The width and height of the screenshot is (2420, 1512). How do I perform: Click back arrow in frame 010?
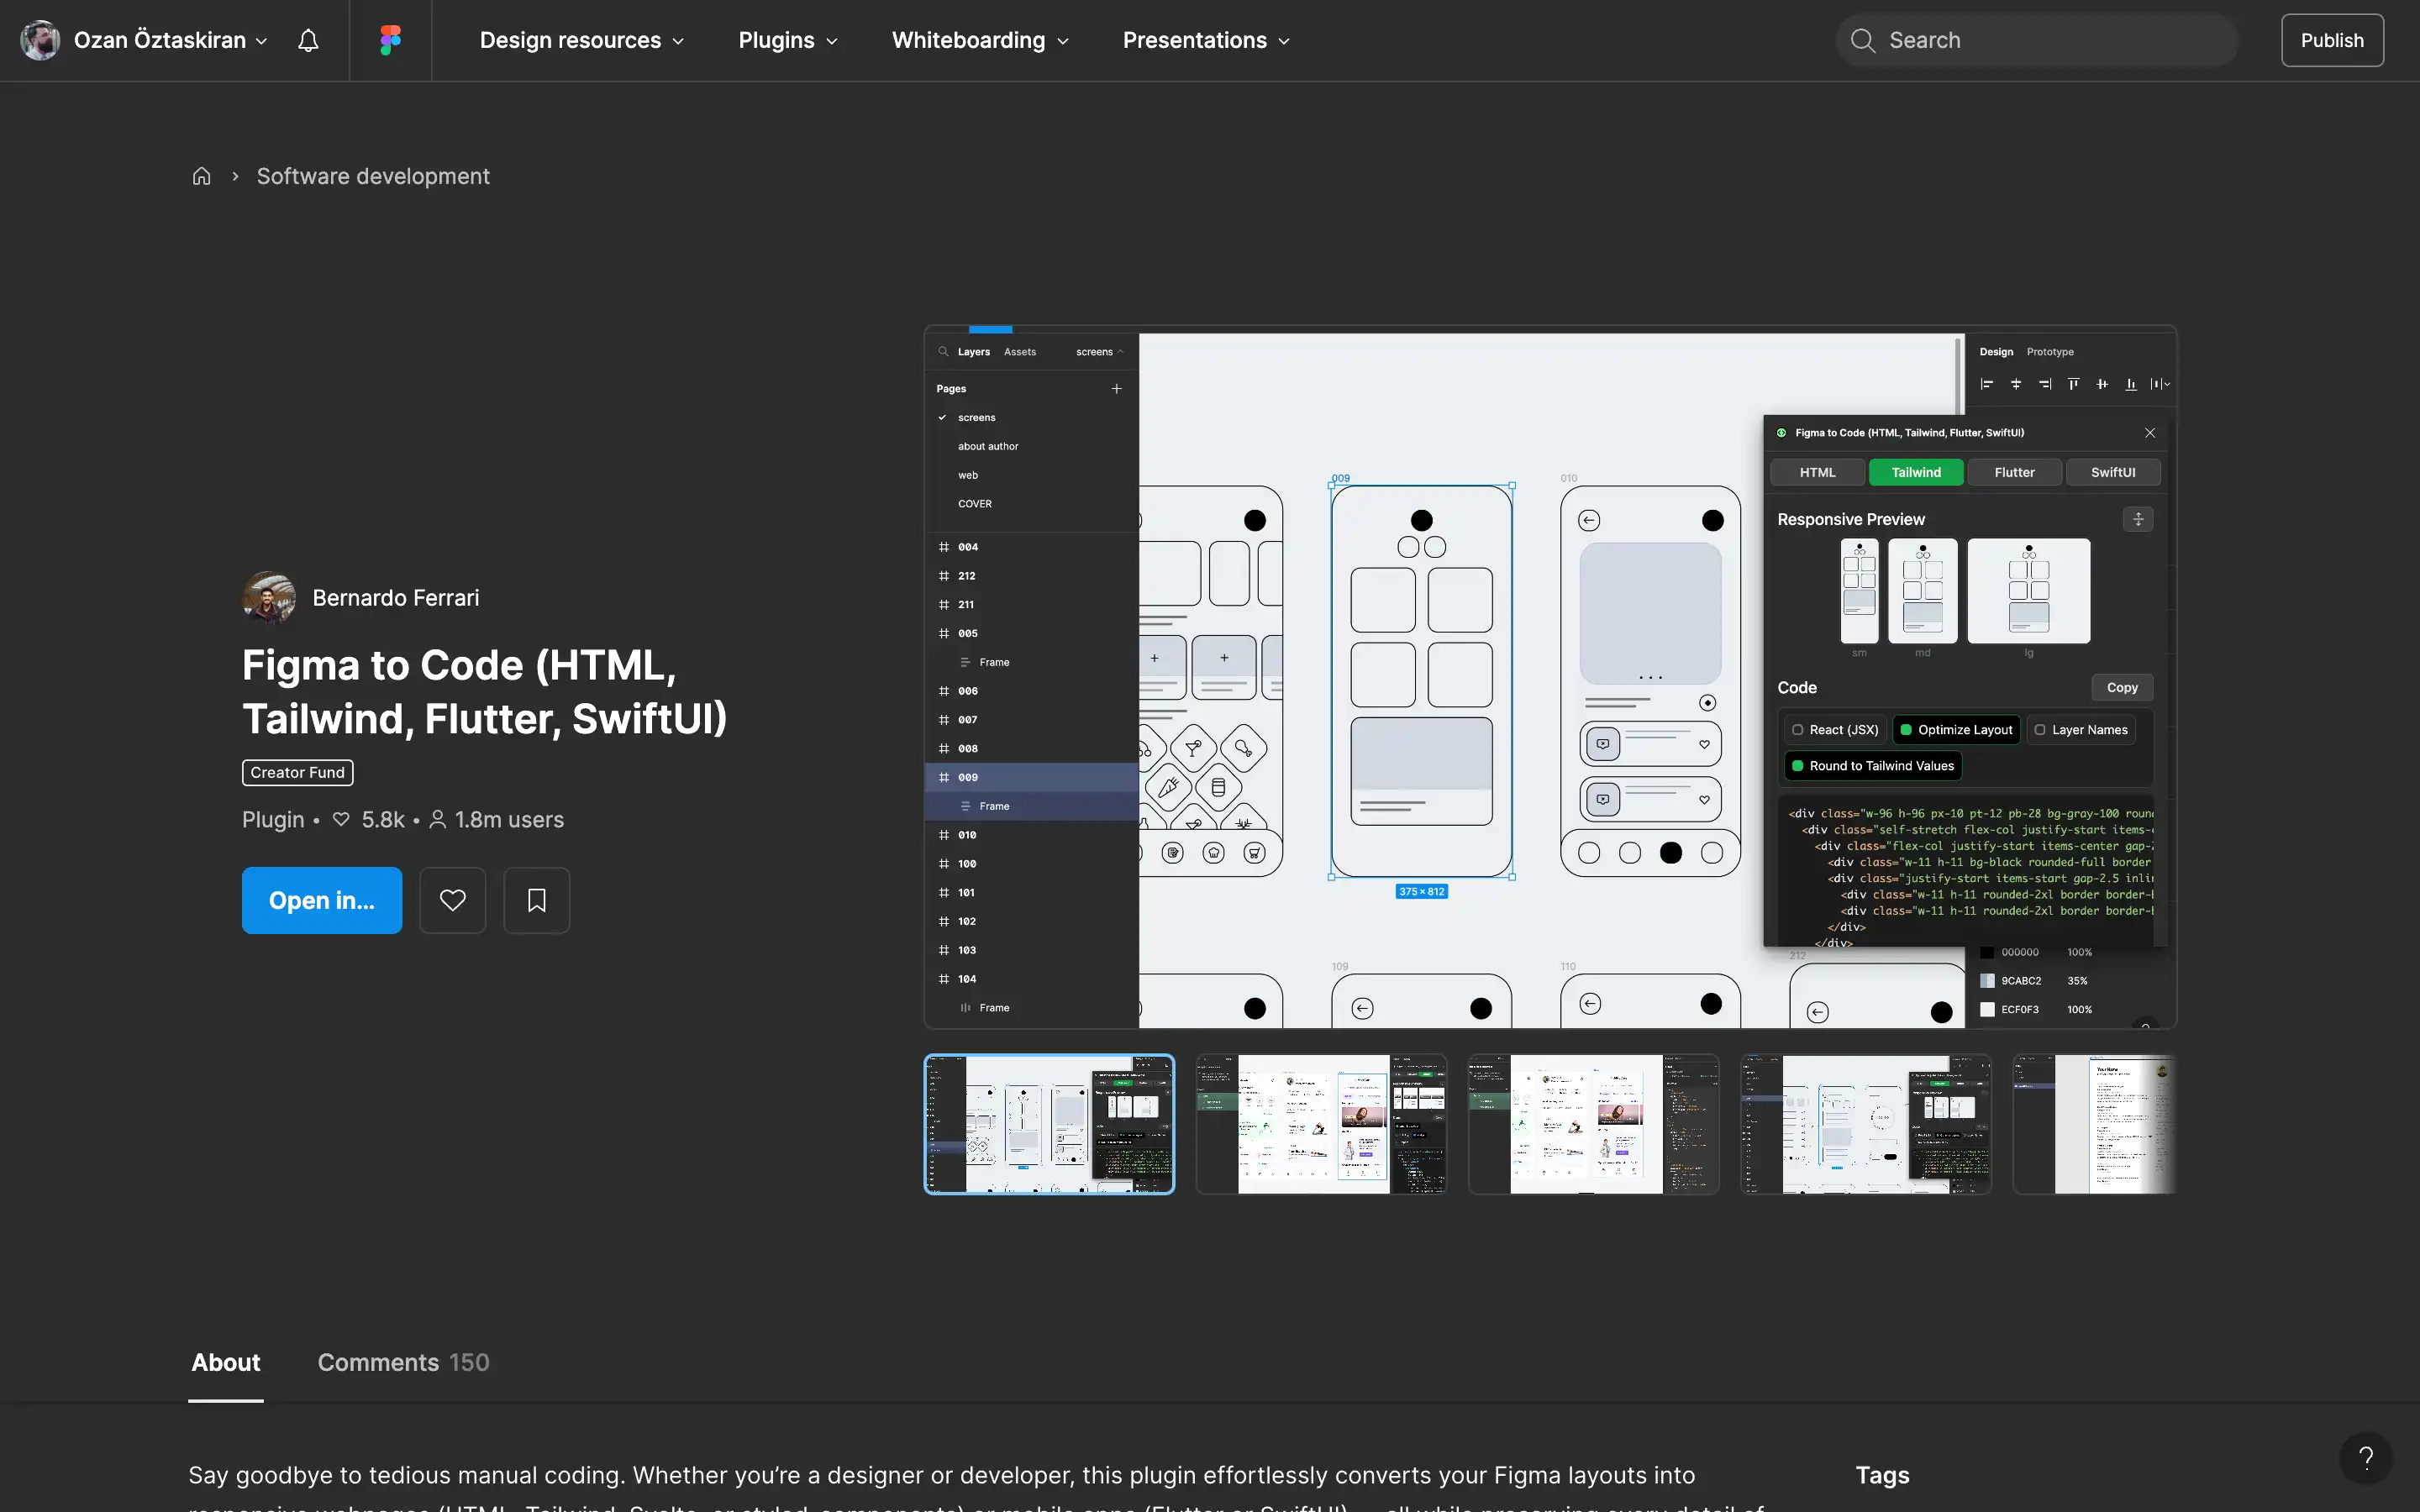coord(1589,520)
